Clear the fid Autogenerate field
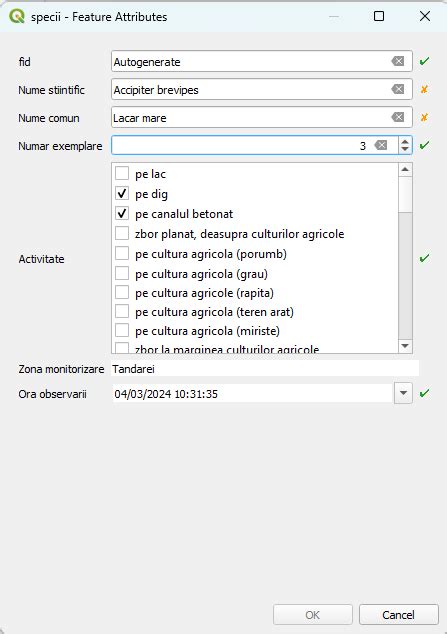 [398, 61]
